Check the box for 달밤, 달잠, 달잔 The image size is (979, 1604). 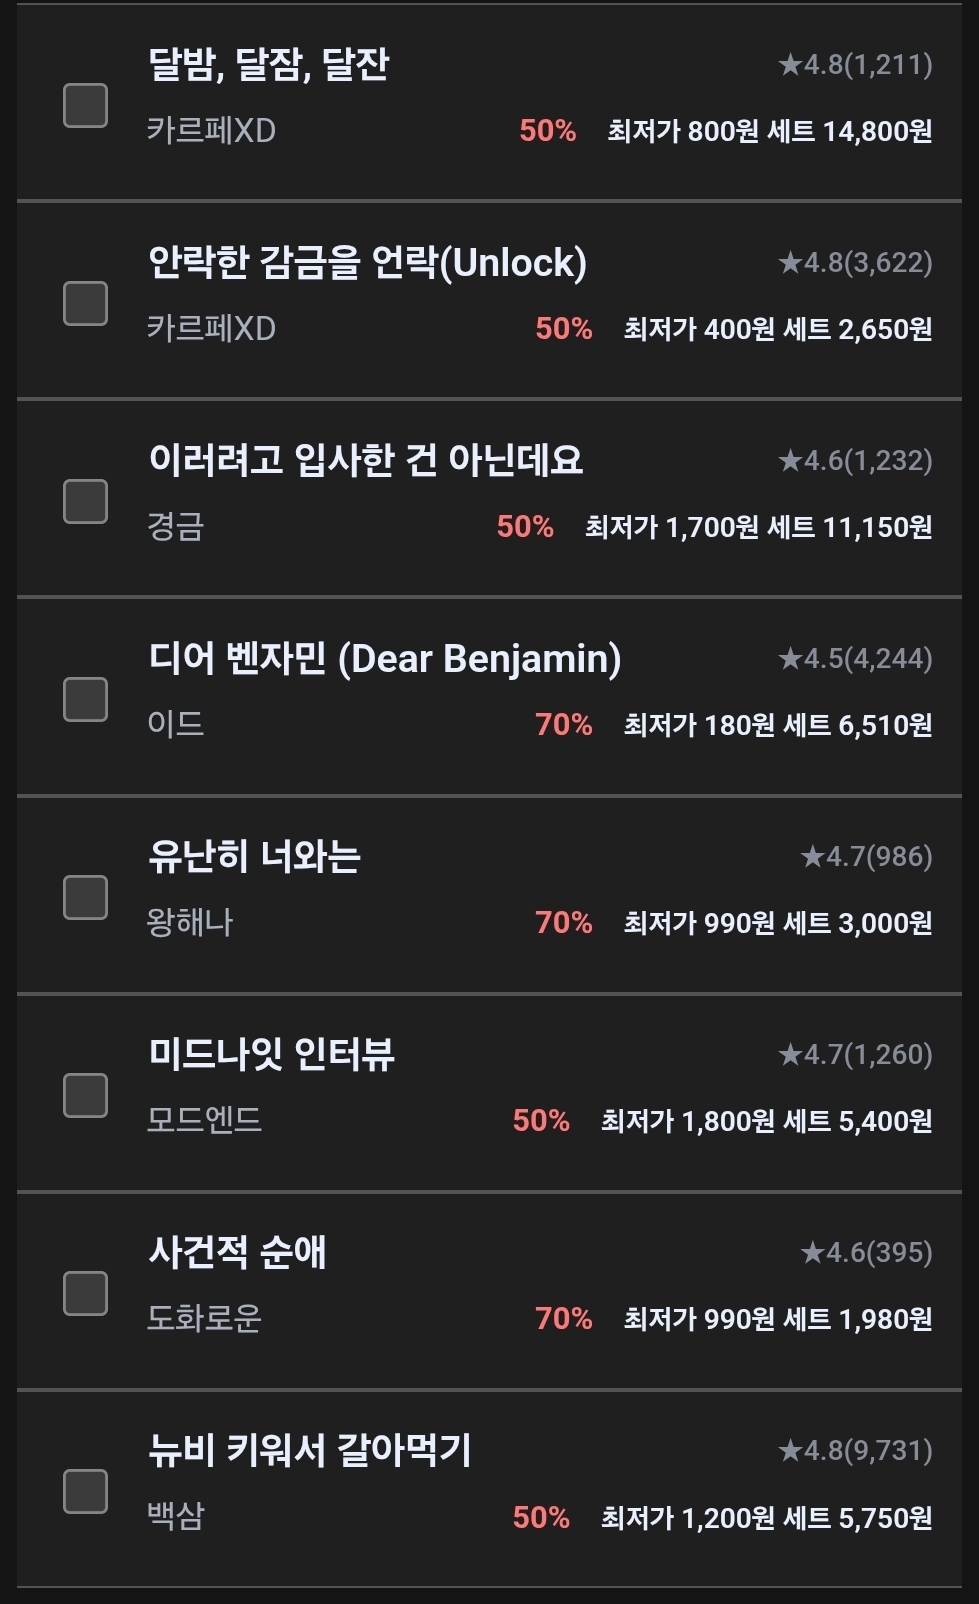pyautogui.click(x=85, y=105)
